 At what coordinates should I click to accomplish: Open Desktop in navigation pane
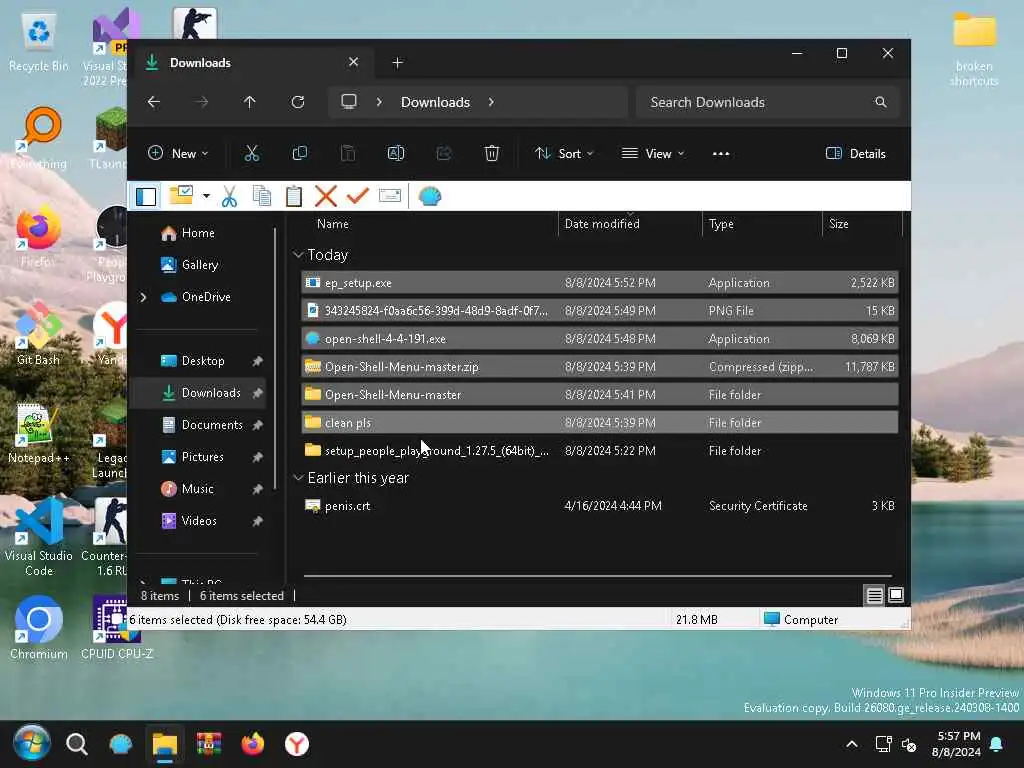coord(202,360)
